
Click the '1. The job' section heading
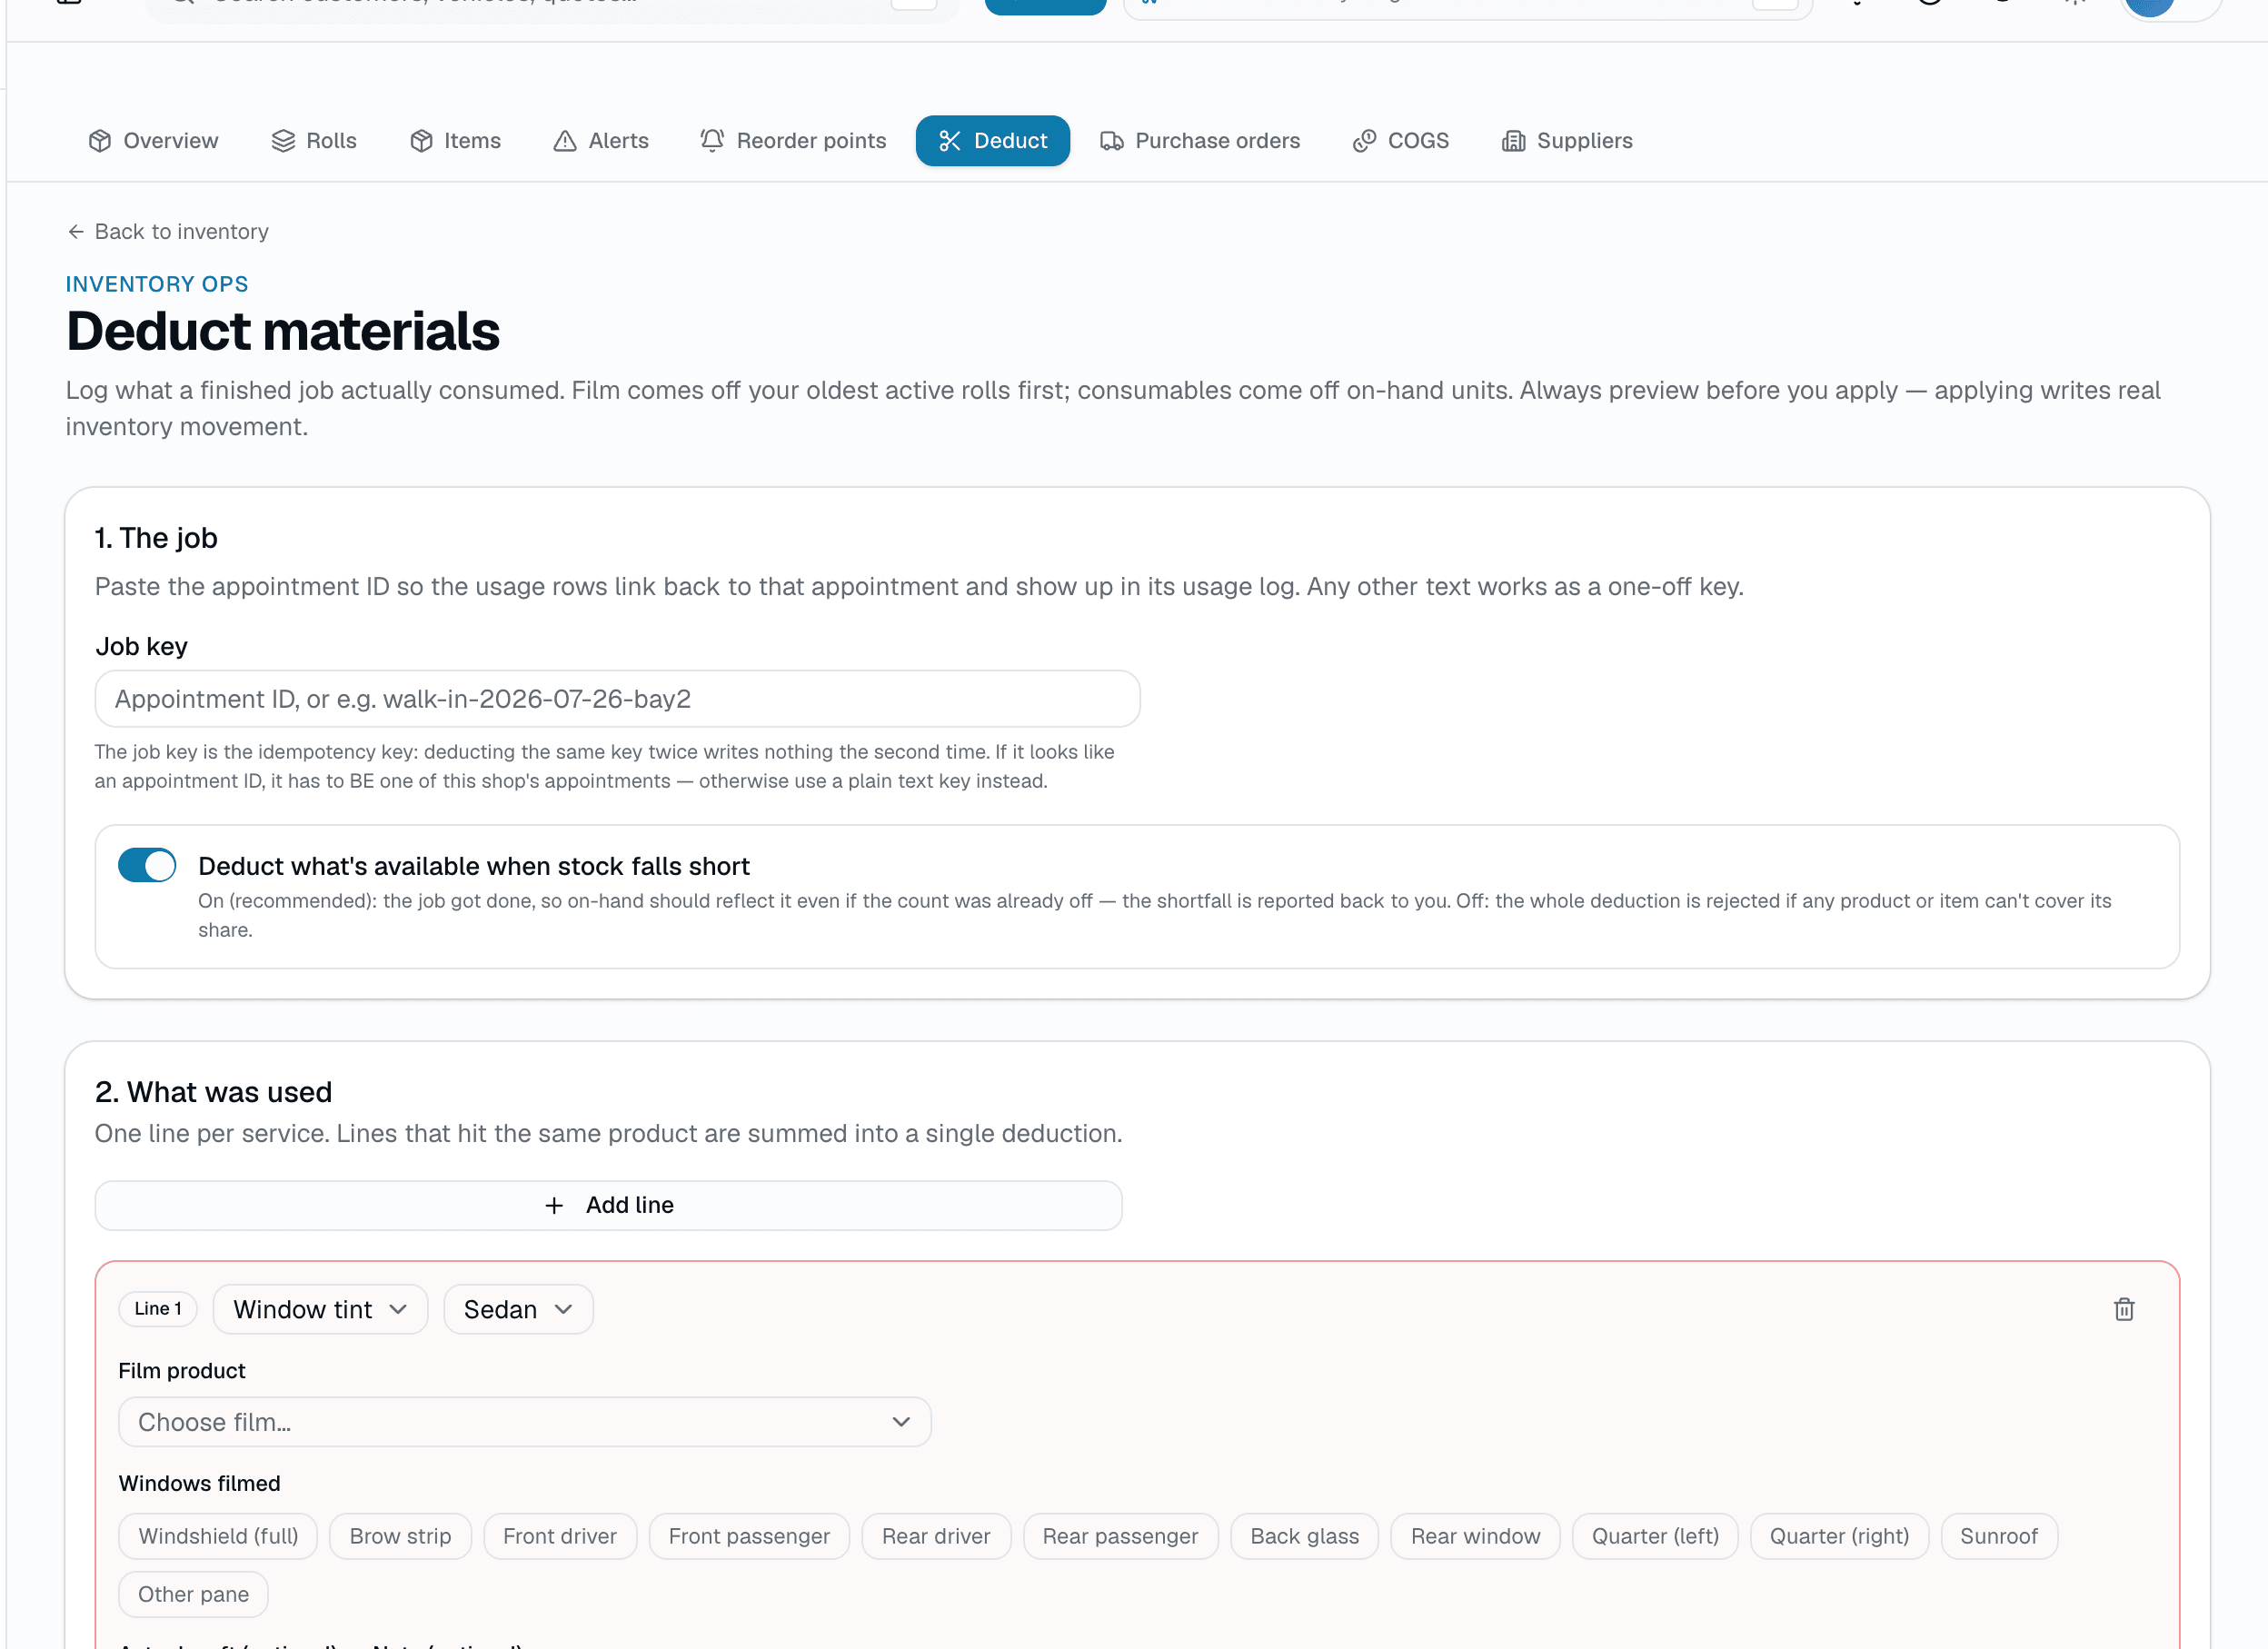(x=156, y=538)
